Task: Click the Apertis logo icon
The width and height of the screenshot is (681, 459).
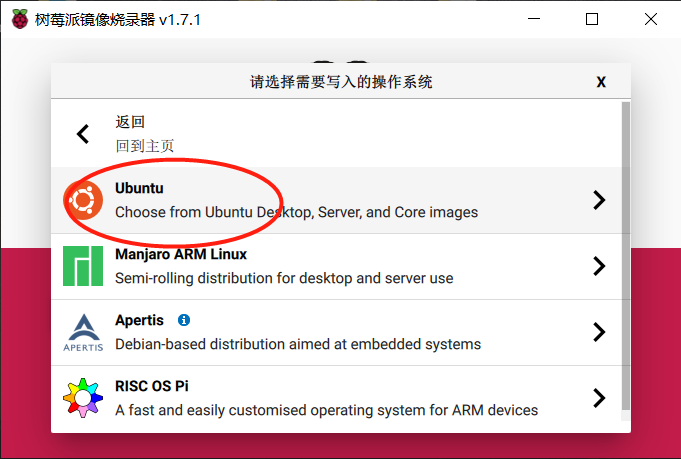Action: tap(83, 332)
